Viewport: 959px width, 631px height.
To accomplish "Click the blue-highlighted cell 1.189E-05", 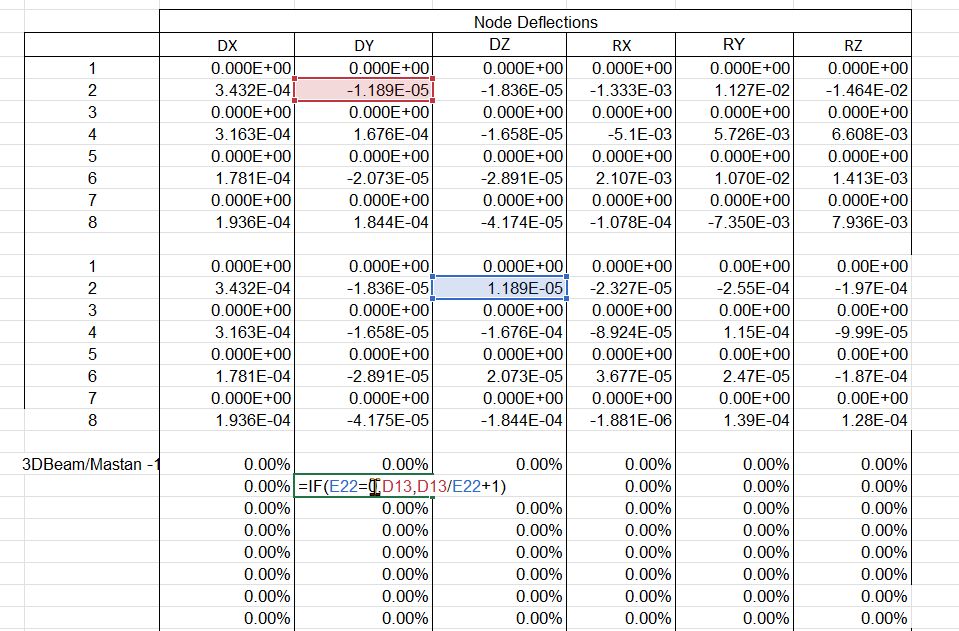I will point(500,289).
